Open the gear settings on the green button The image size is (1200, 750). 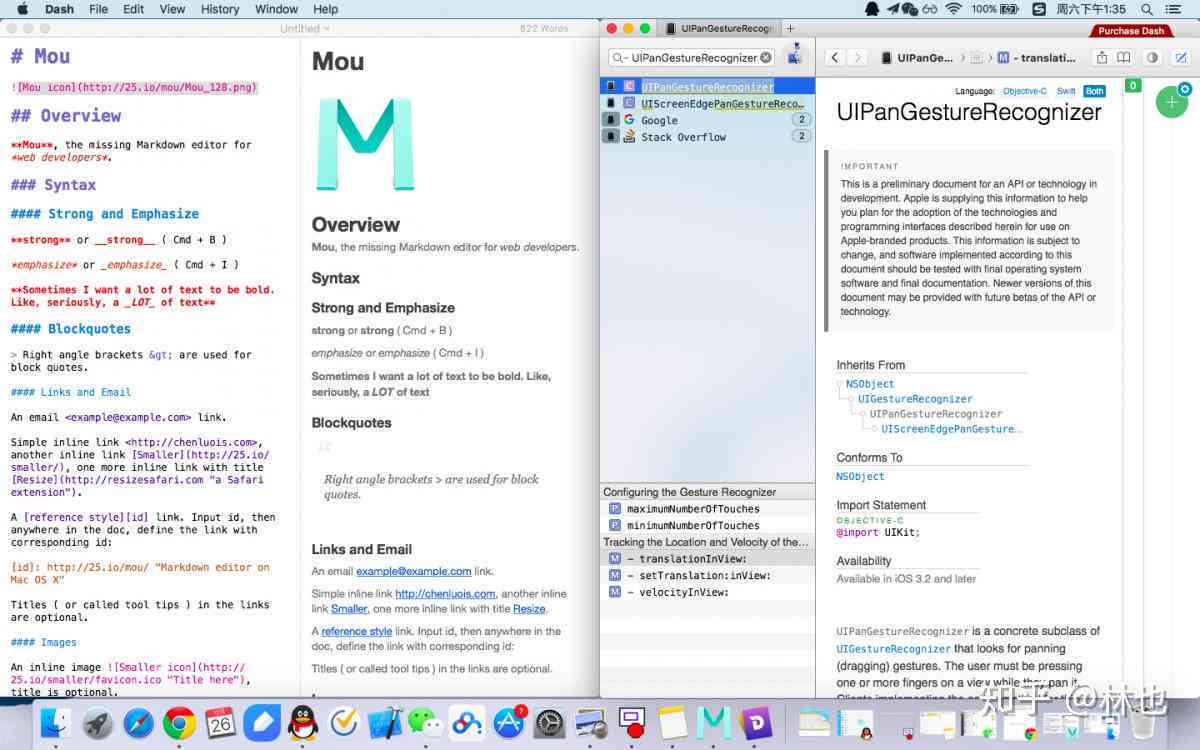pyautogui.click(x=1185, y=89)
